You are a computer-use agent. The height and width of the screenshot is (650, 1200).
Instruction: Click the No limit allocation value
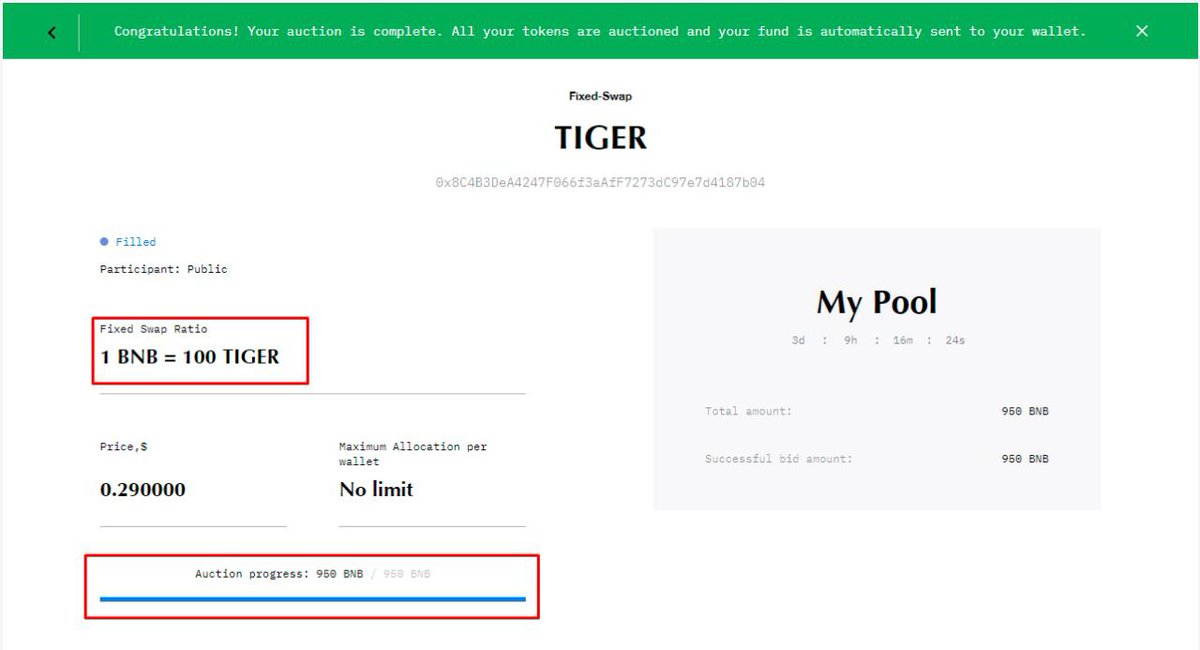pyautogui.click(x=376, y=490)
